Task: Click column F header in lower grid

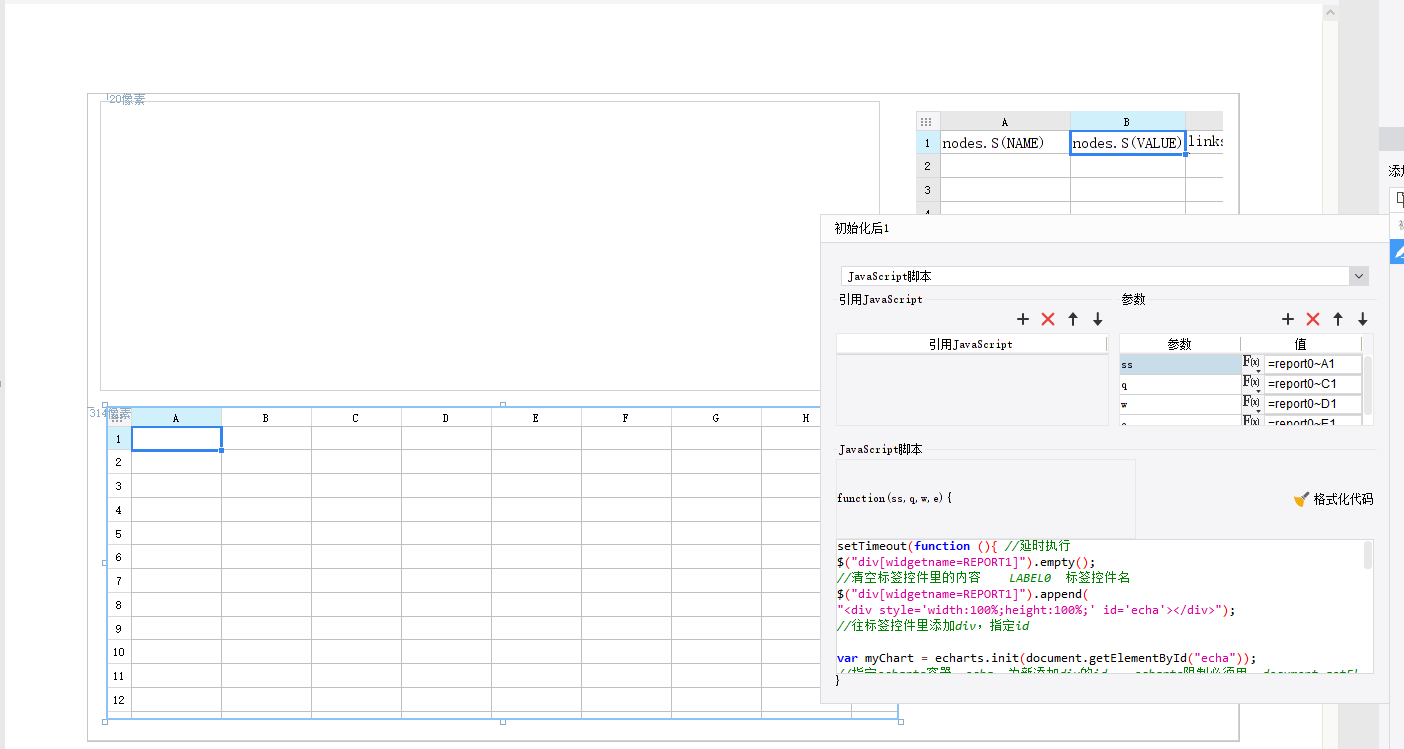Action: pos(626,418)
